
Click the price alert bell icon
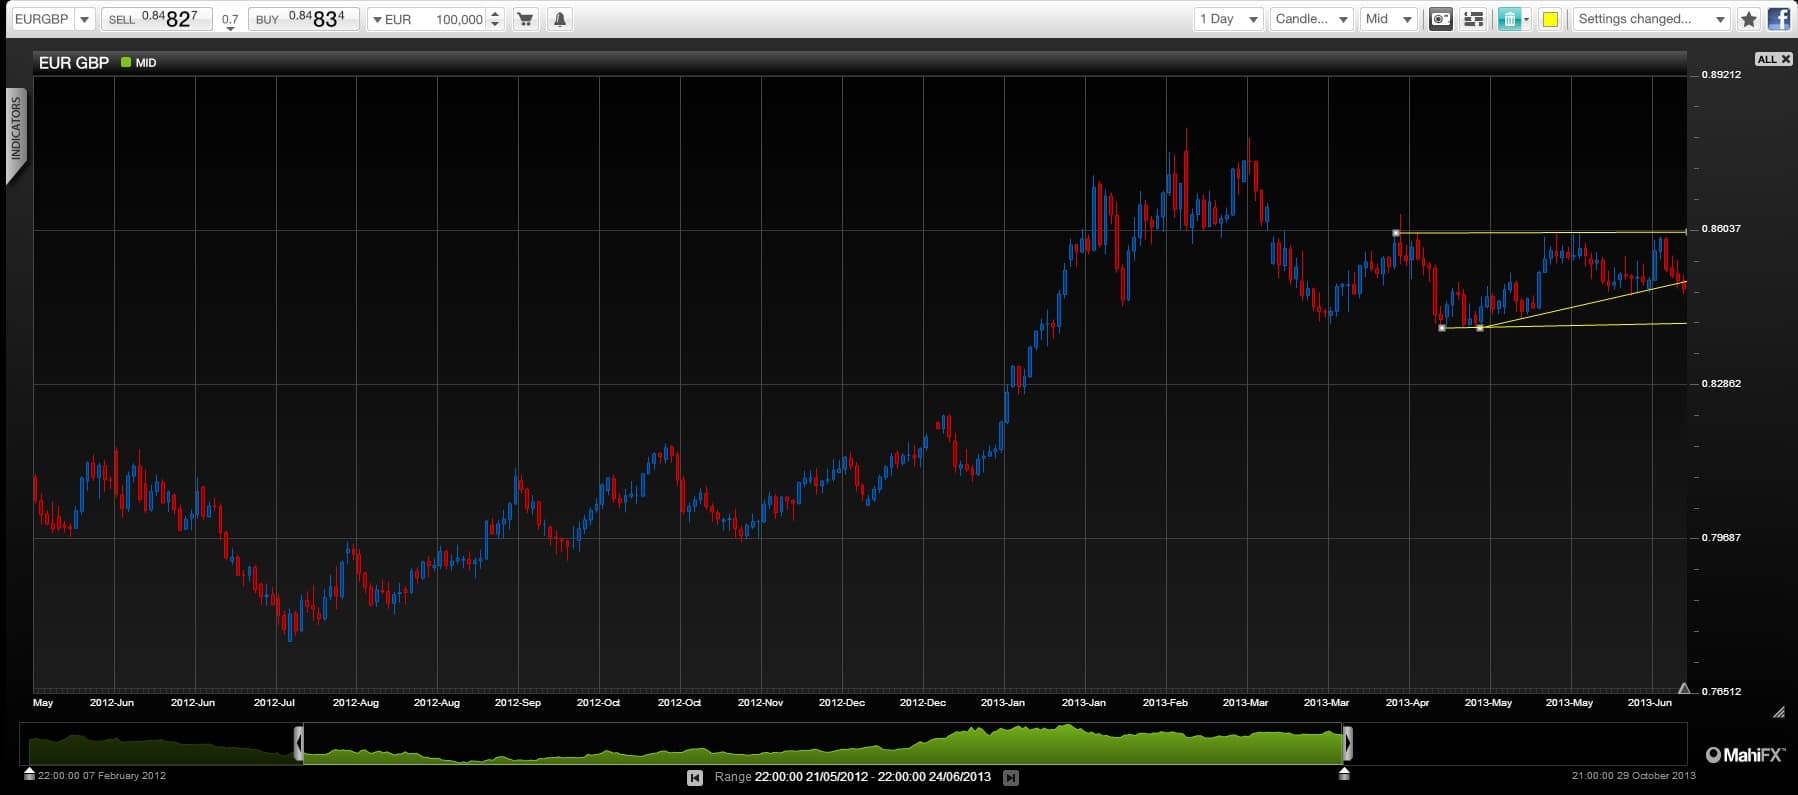pos(560,19)
